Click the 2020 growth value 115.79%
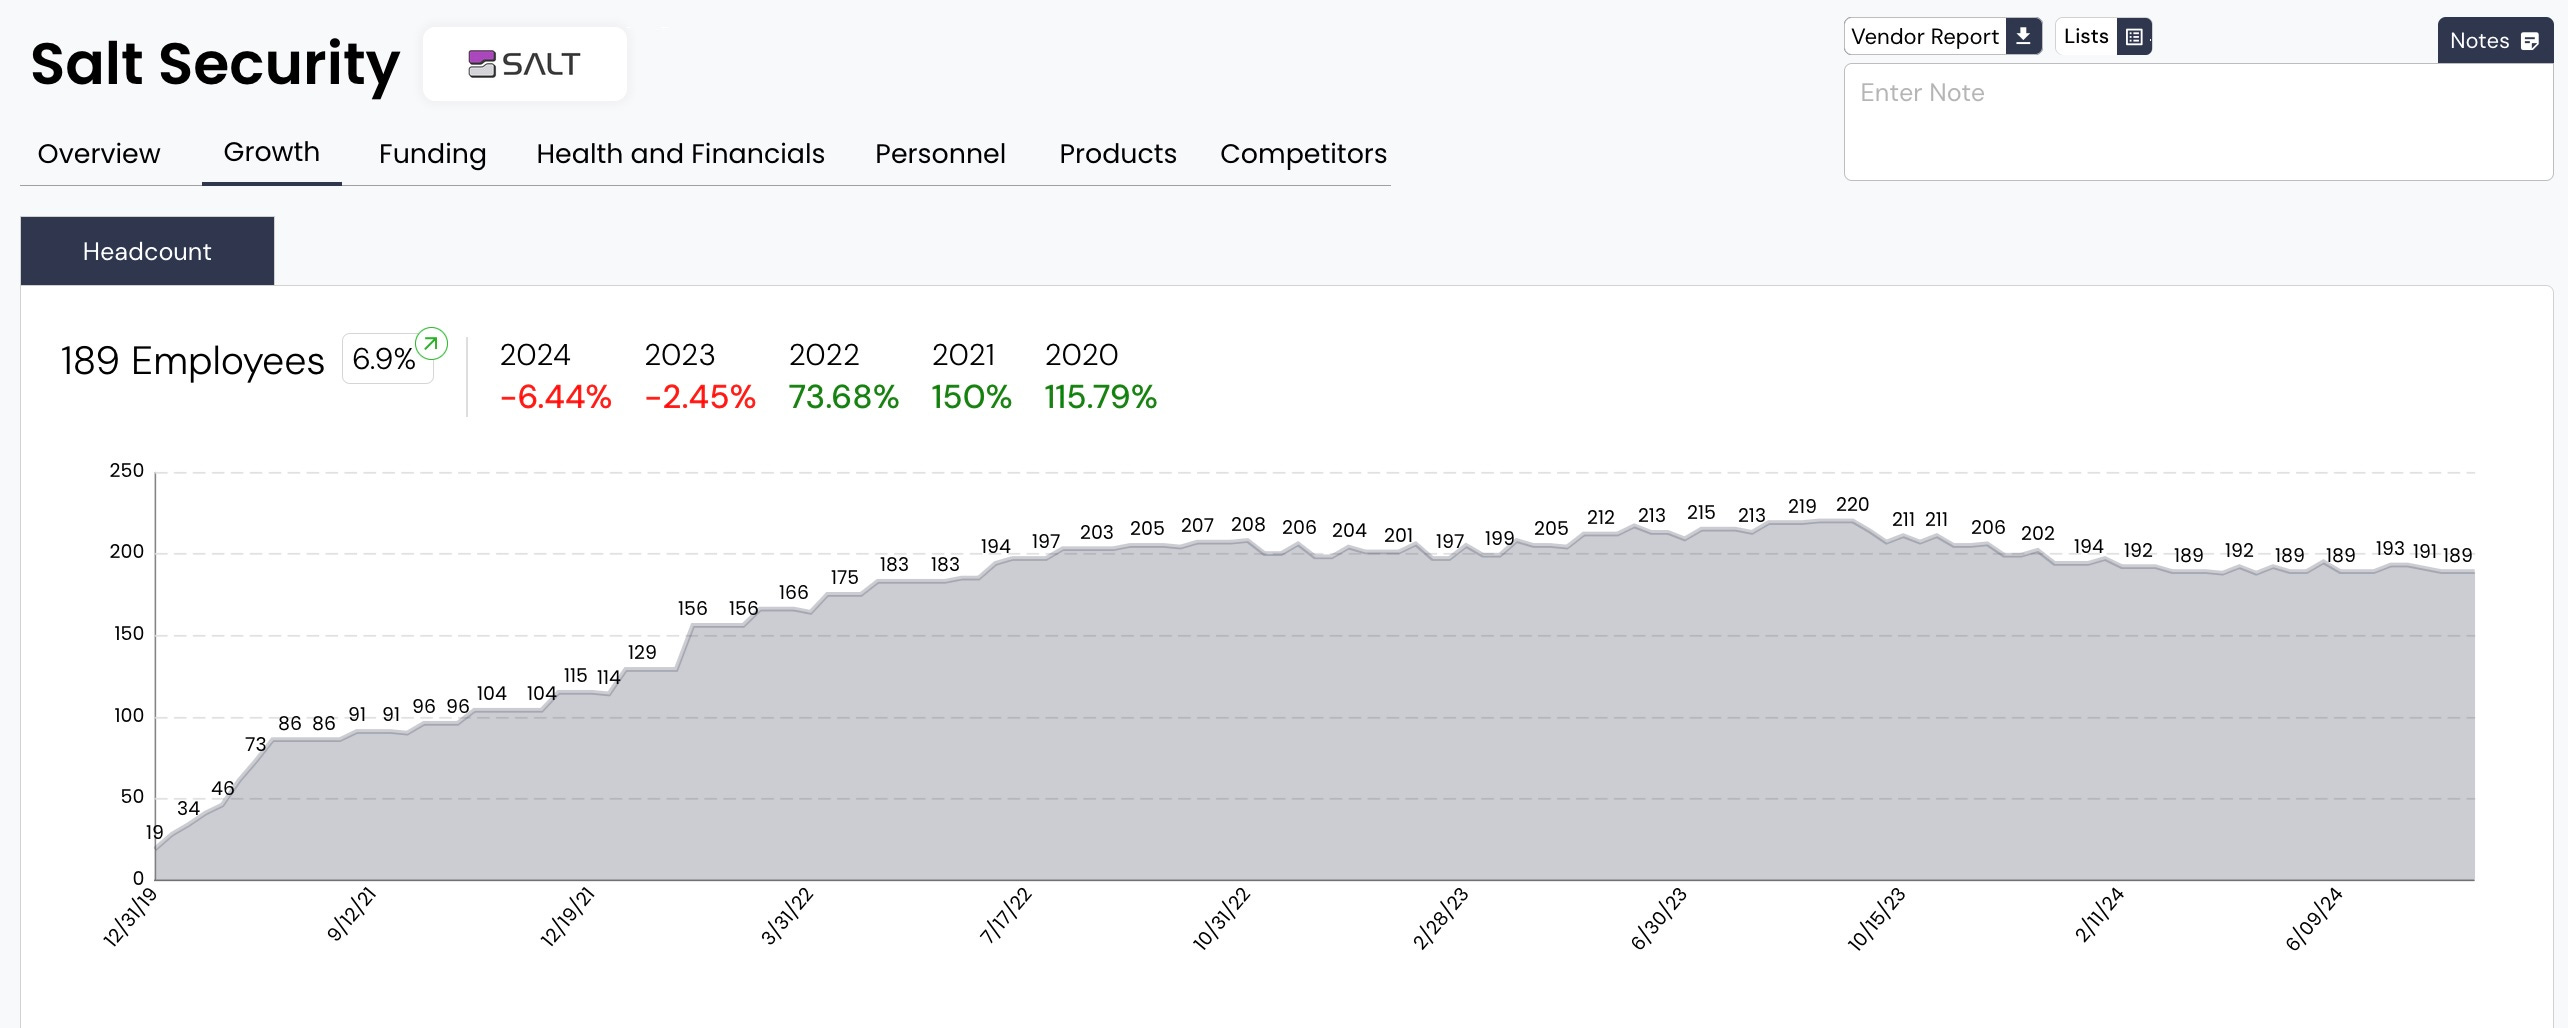 [x=1101, y=397]
